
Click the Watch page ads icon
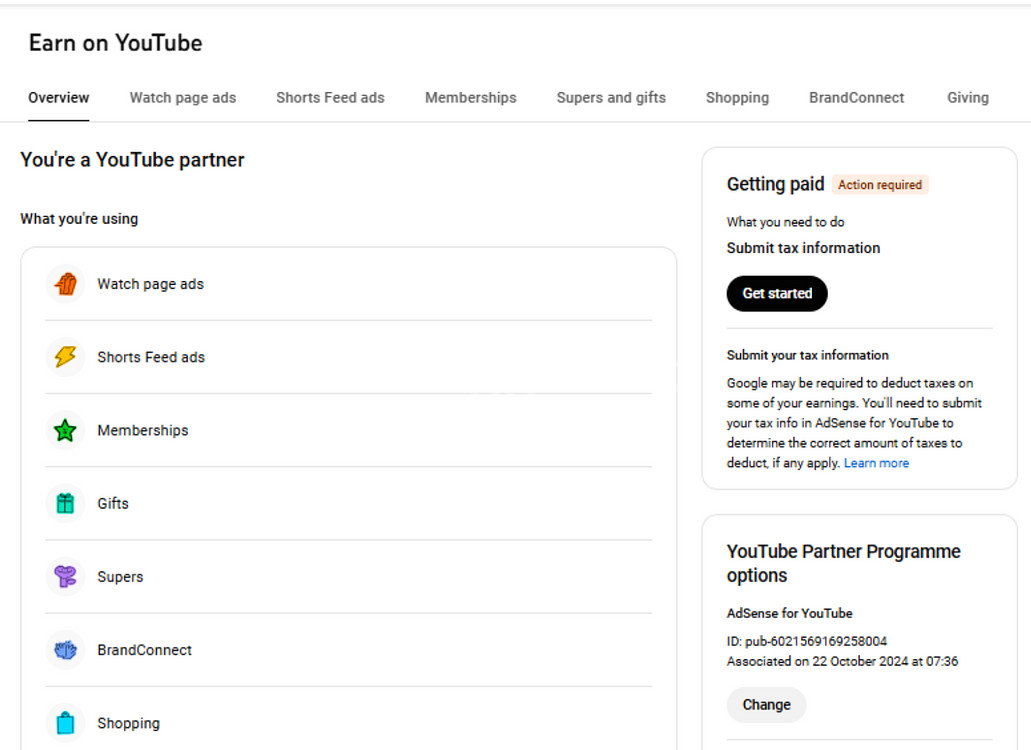[65, 284]
